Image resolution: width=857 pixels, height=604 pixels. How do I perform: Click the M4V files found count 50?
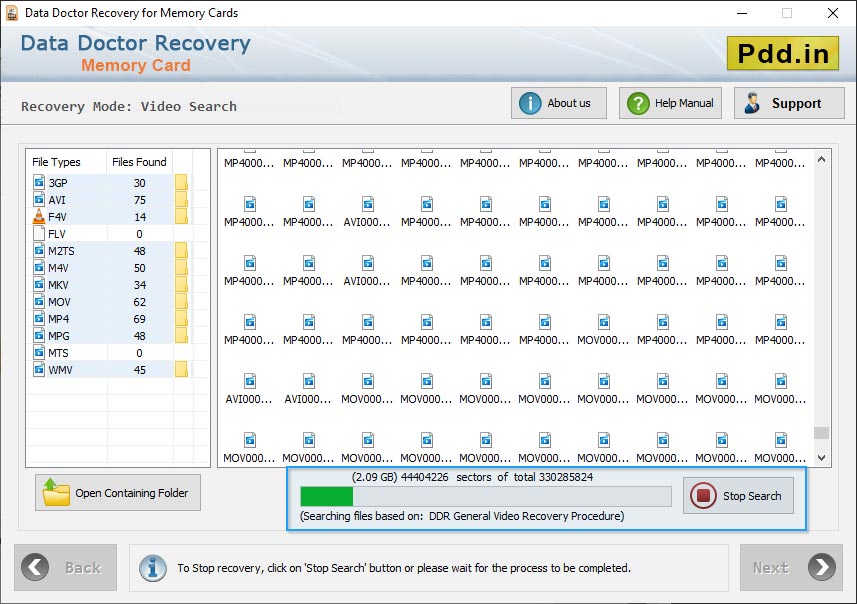(140, 268)
